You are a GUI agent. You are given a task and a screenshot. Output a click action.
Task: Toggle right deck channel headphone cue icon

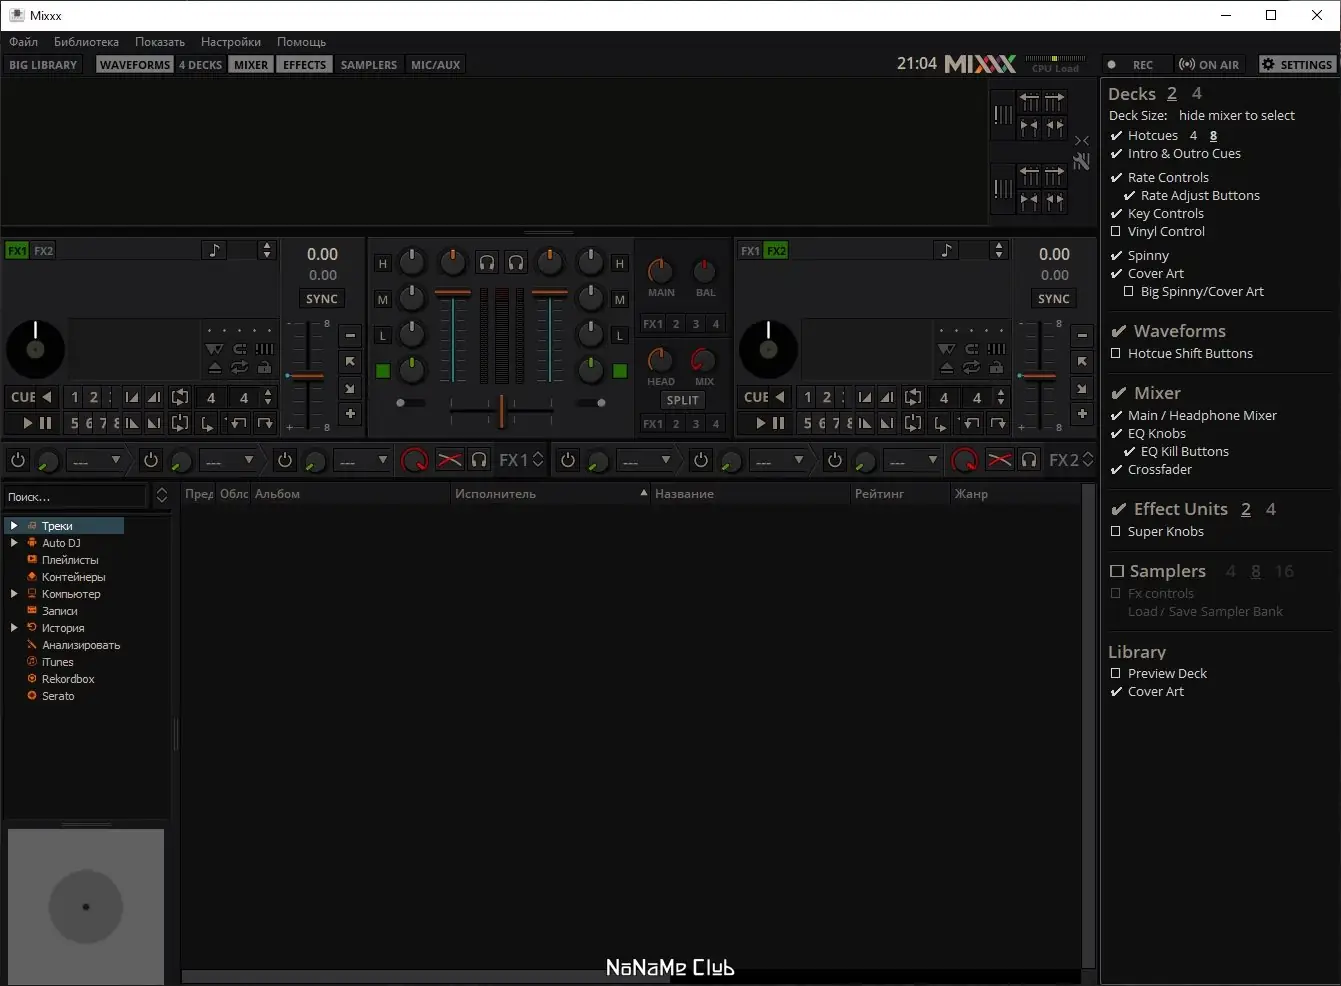(516, 263)
